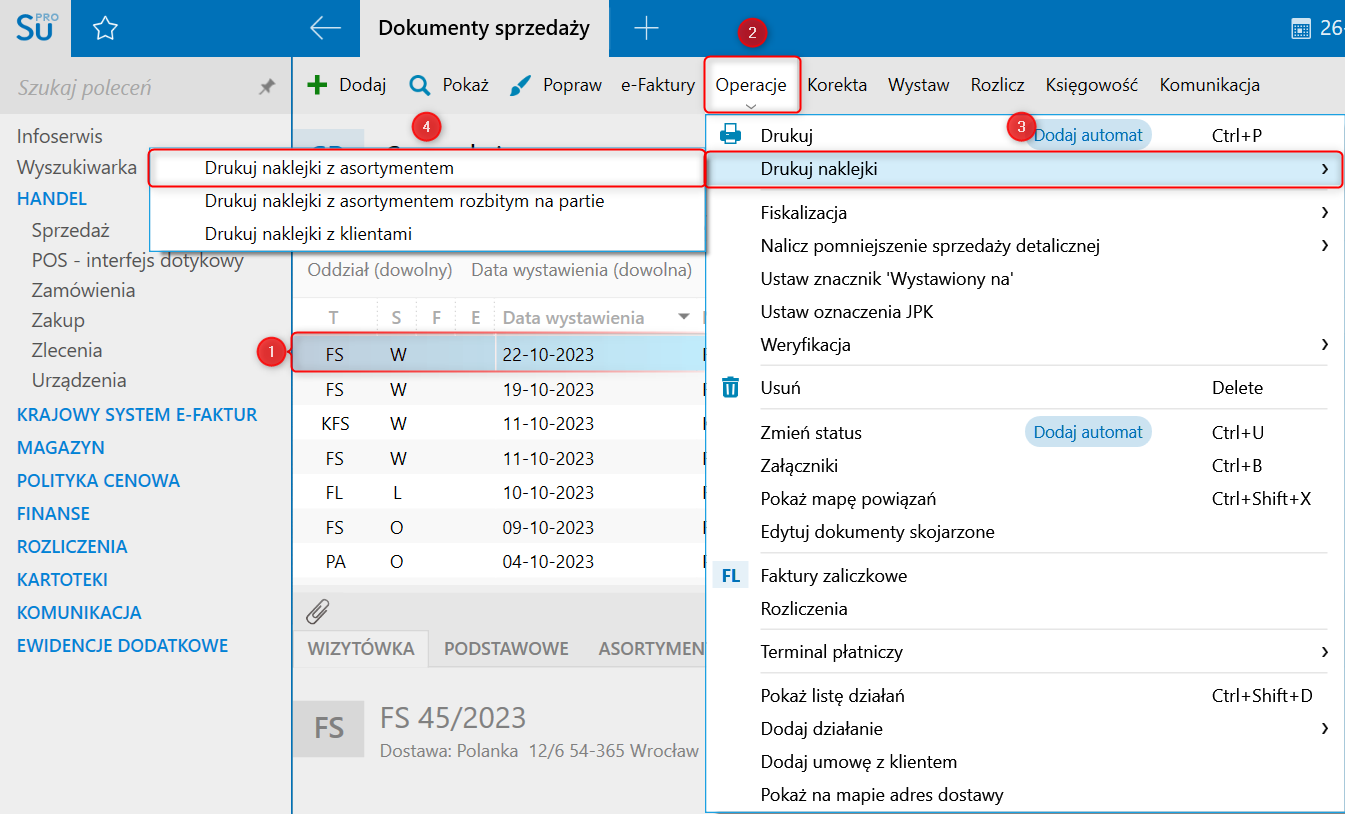Open the POLITYKA CENOWA section
Image resolution: width=1345 pixels, height=814 pixels.
pyautogui.click(x=98, y=480)
